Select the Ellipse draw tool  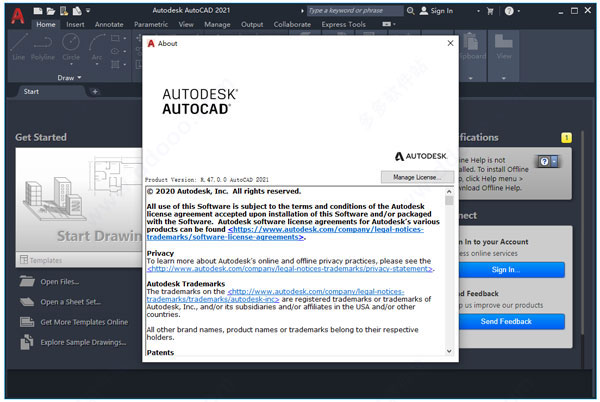[115, 51]
